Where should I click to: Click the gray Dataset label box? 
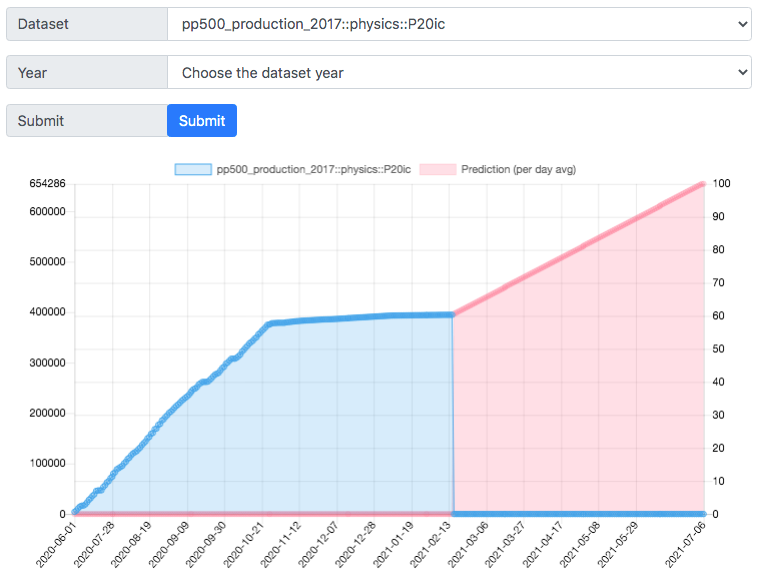click(87, 24)
